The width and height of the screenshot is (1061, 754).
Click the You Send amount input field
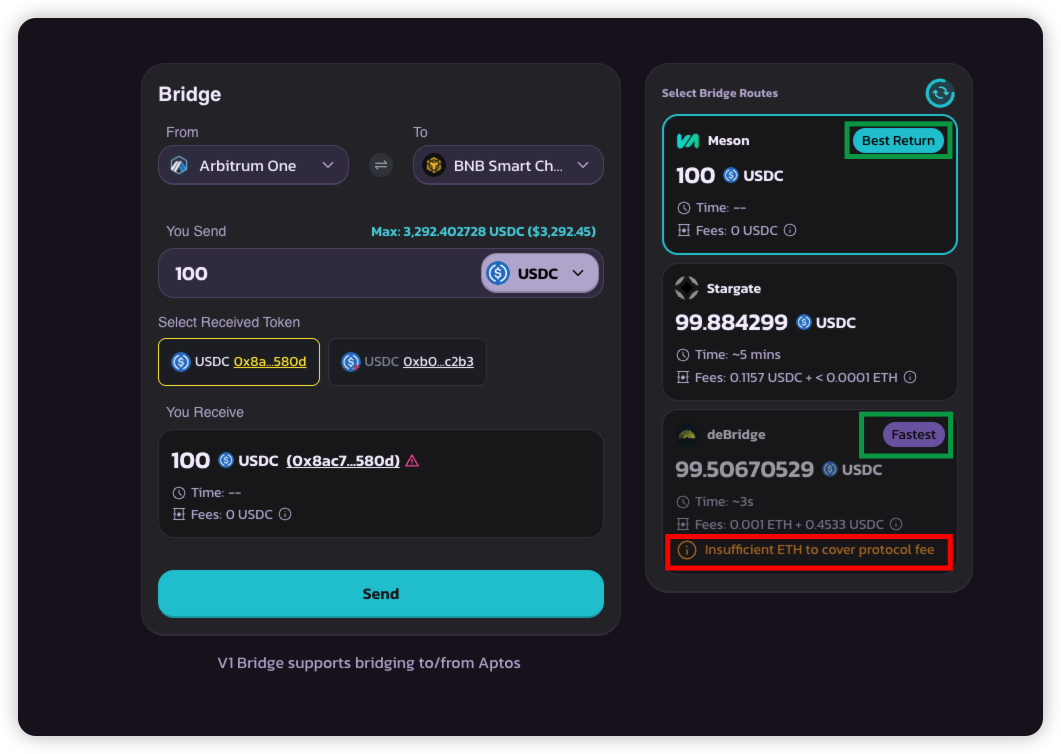315,273
